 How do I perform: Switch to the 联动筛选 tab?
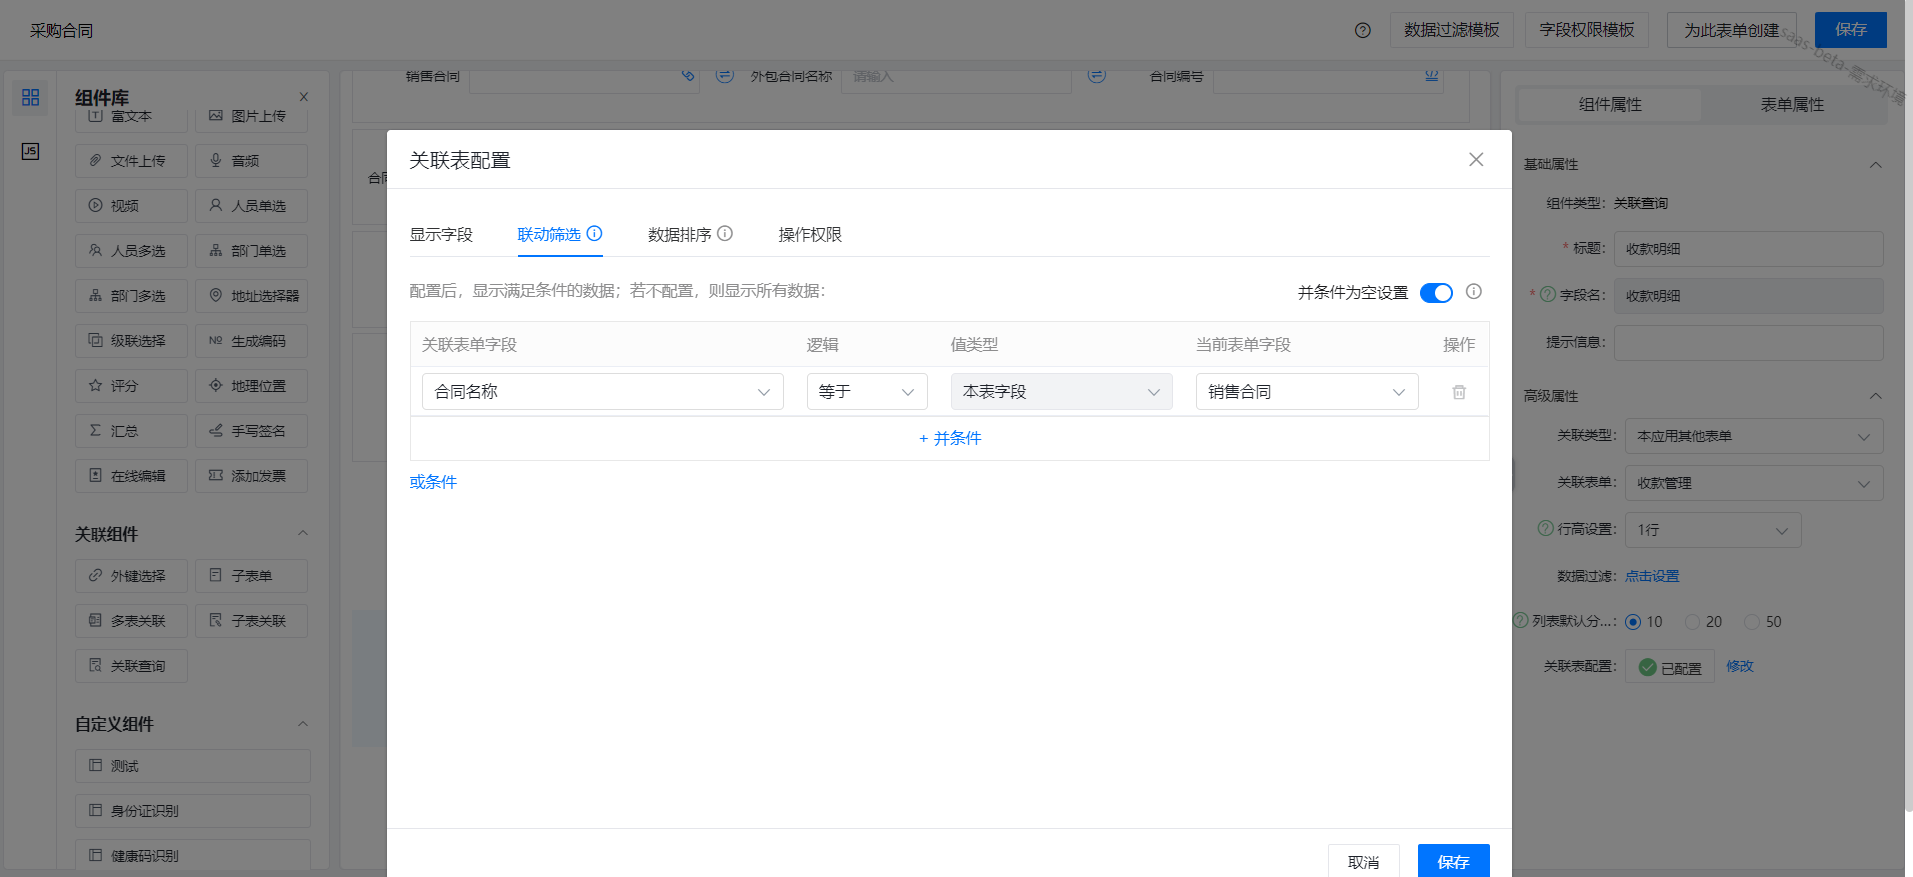tap(549, 234)
